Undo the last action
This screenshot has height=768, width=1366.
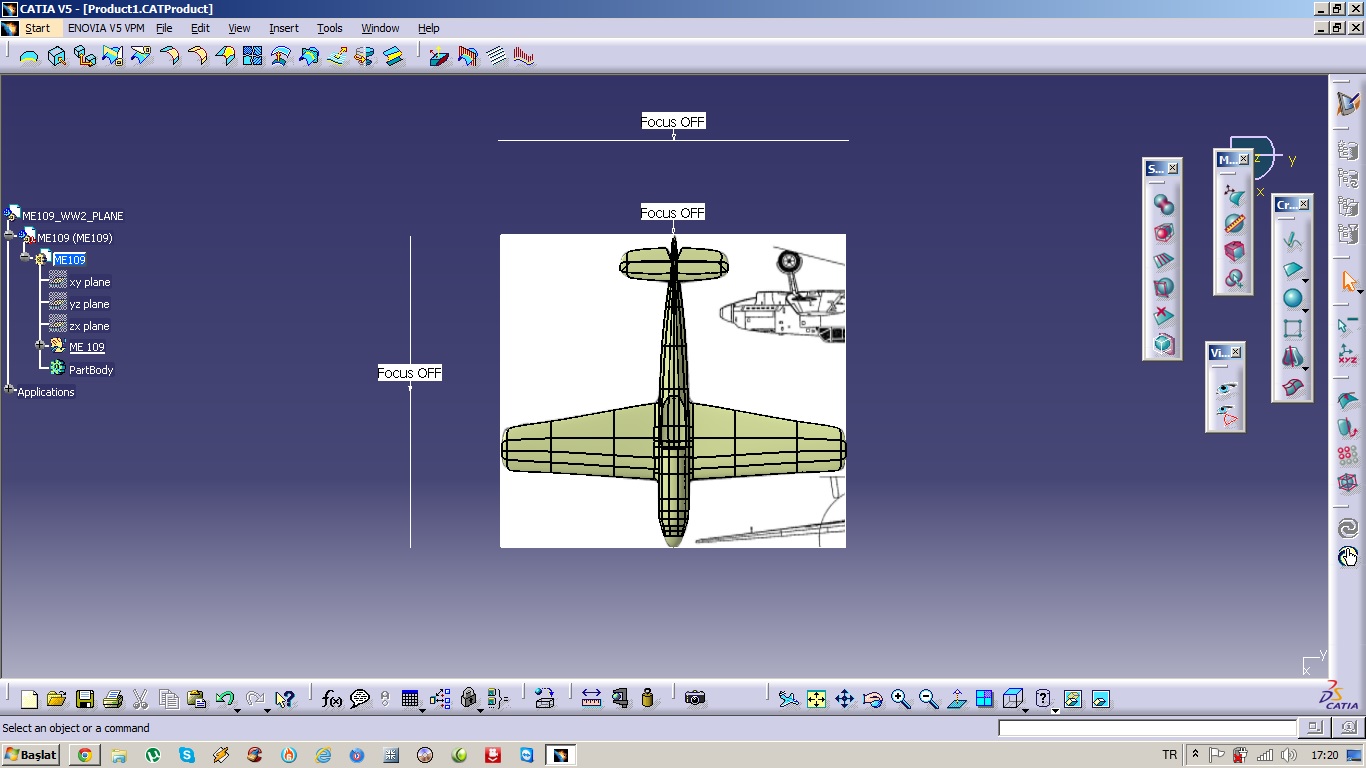click(x=224, y=699)
